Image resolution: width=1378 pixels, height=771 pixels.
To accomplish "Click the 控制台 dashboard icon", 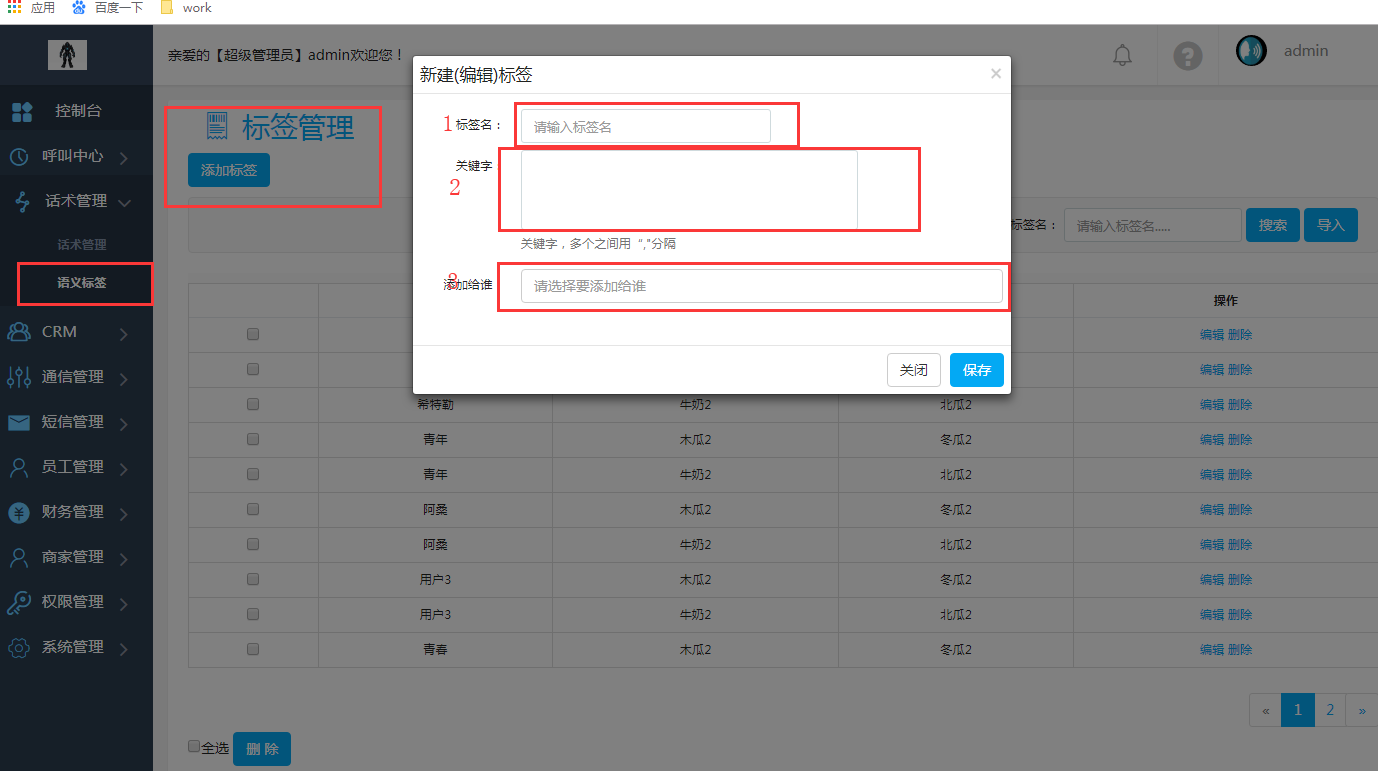I will pyautogui.click(x=22, y=111).
